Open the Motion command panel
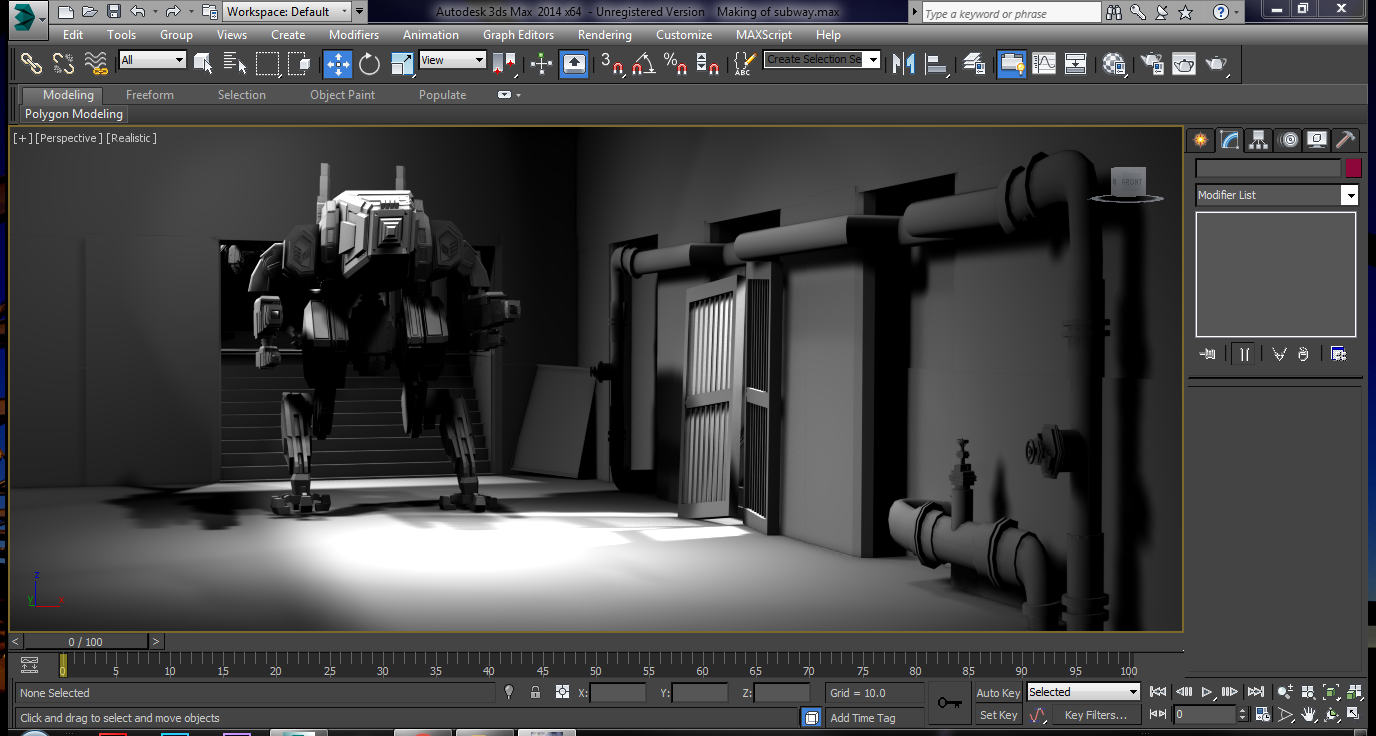 [x=1289, y=139]
